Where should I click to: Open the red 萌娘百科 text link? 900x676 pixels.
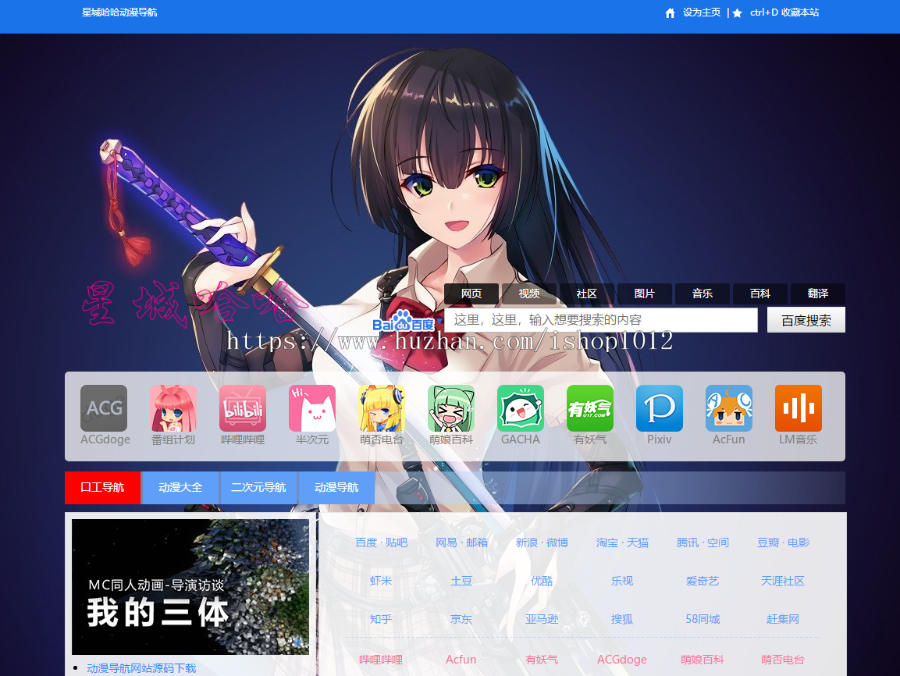703,660
